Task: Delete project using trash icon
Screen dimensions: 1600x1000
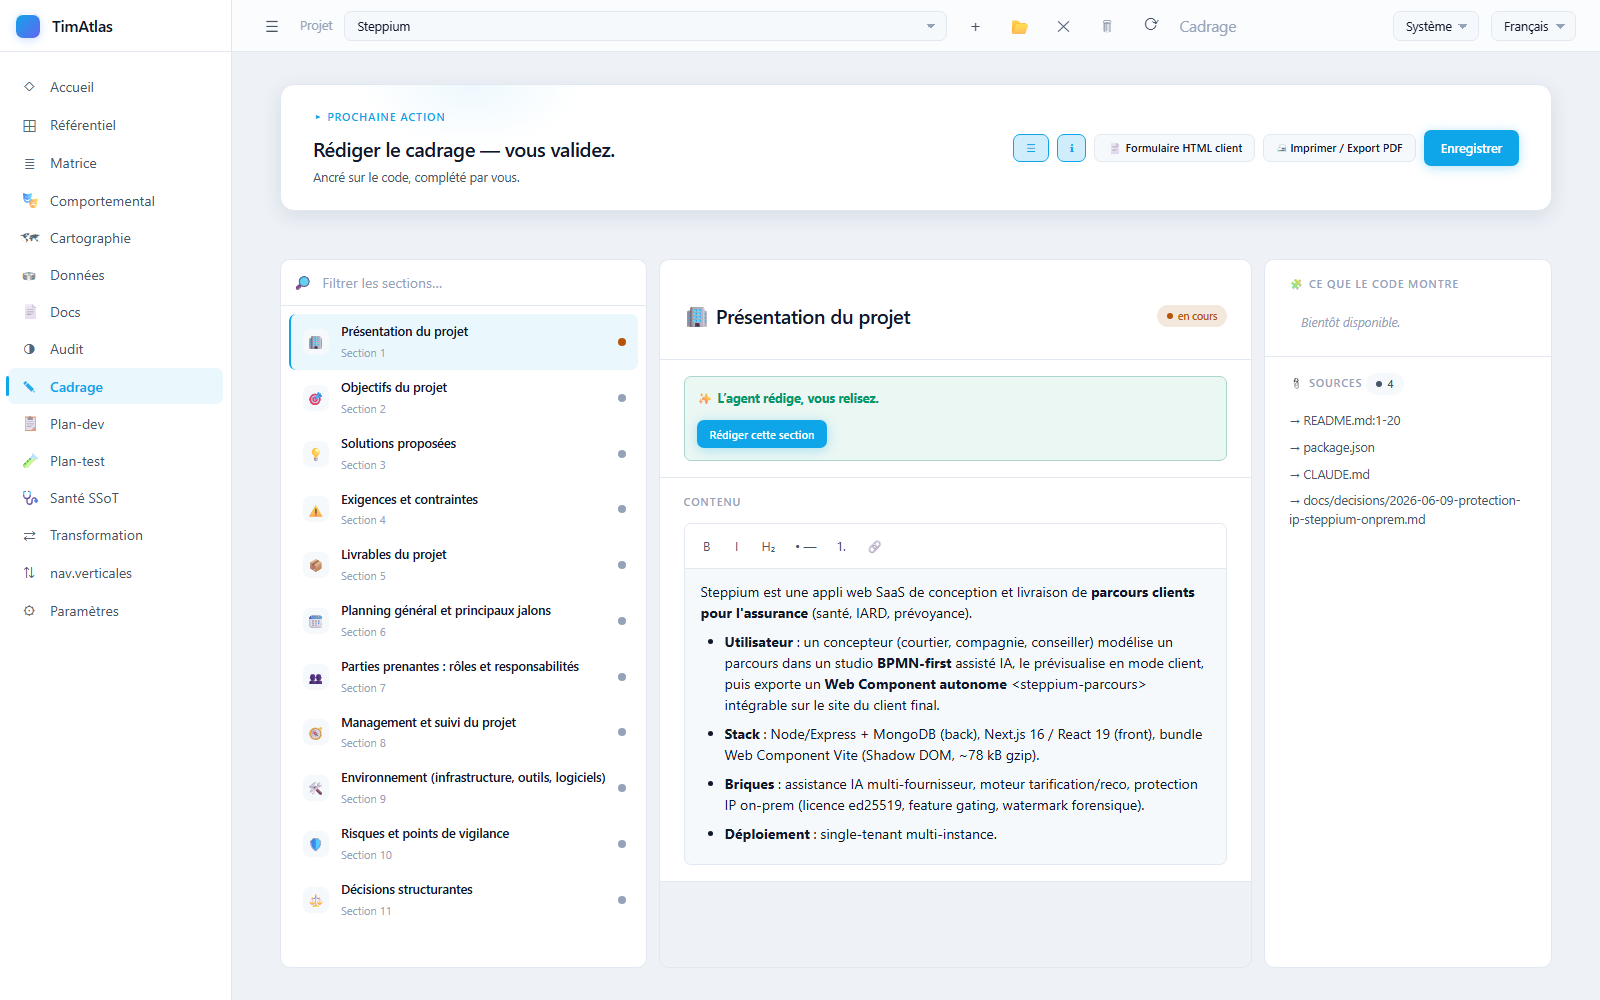Action: (1107, 27)
